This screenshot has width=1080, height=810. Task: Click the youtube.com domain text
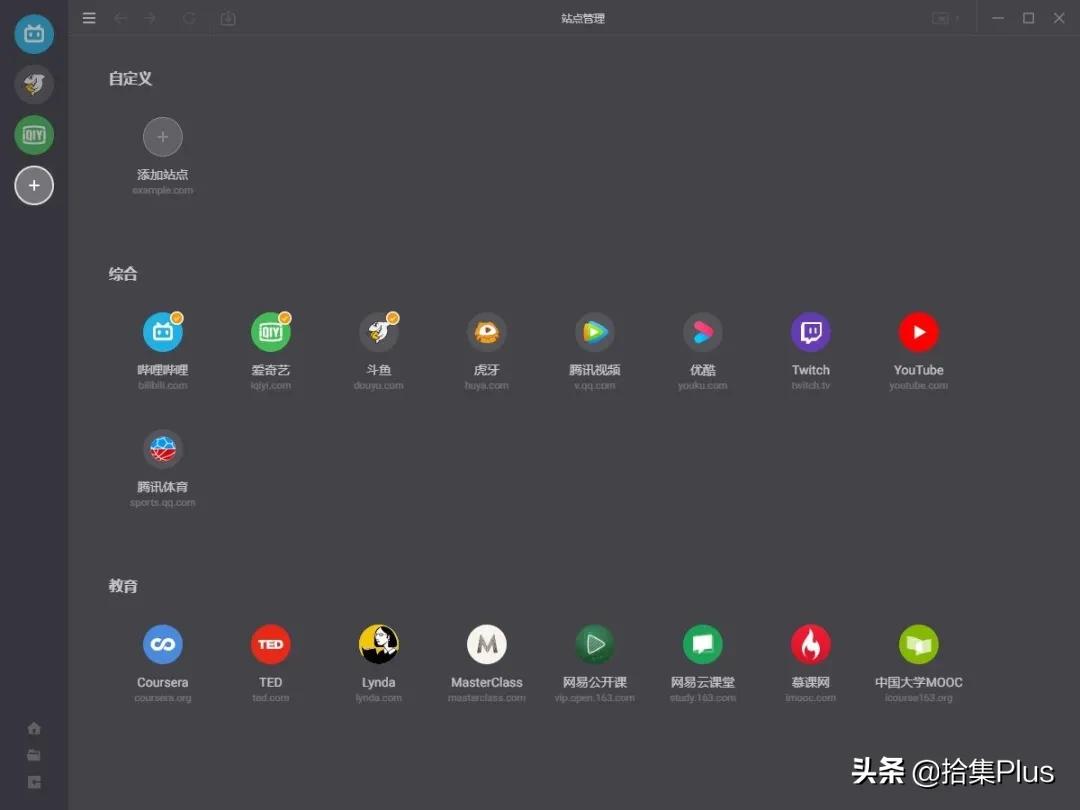[919, 386]
